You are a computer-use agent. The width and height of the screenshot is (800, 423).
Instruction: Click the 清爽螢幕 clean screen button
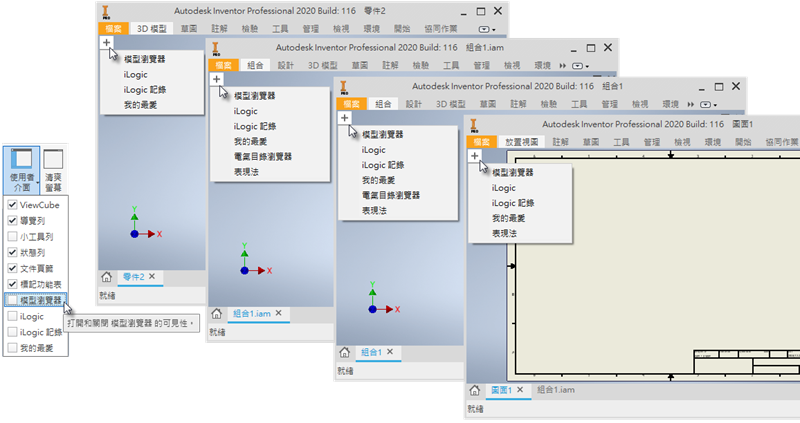53,170
